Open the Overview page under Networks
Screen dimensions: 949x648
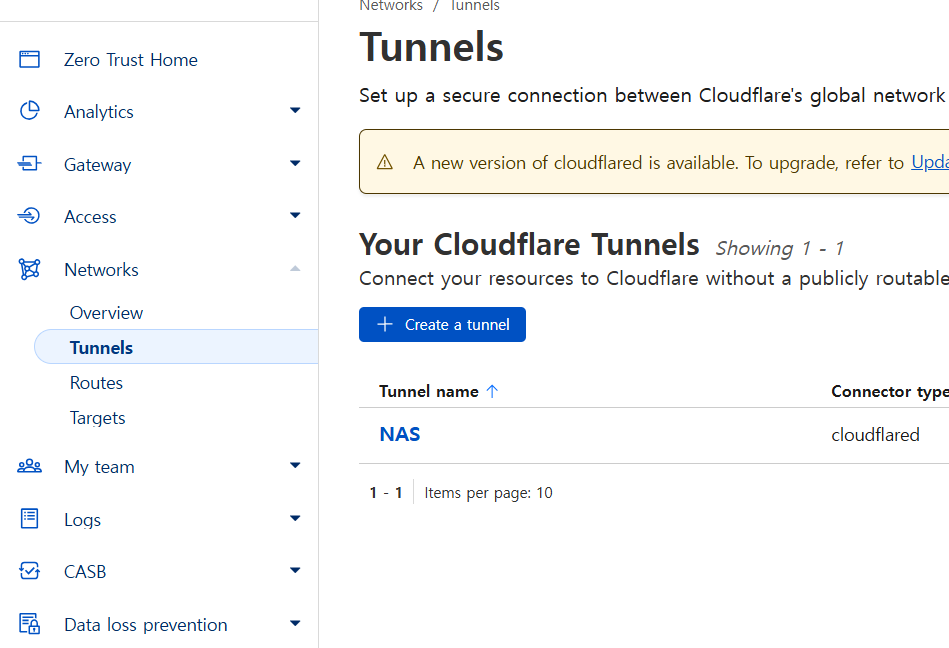coord(107,313)
